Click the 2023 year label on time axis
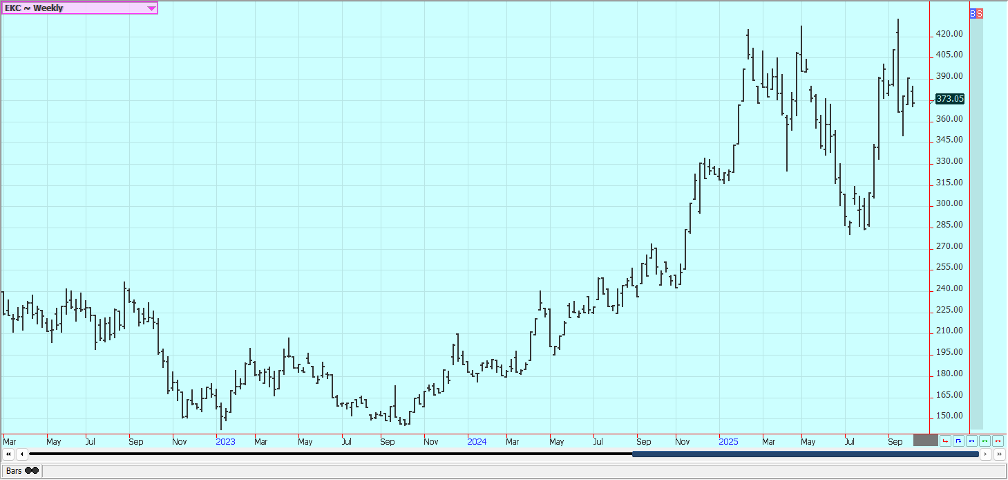1008x480 pixels. [x=225, y=440]
